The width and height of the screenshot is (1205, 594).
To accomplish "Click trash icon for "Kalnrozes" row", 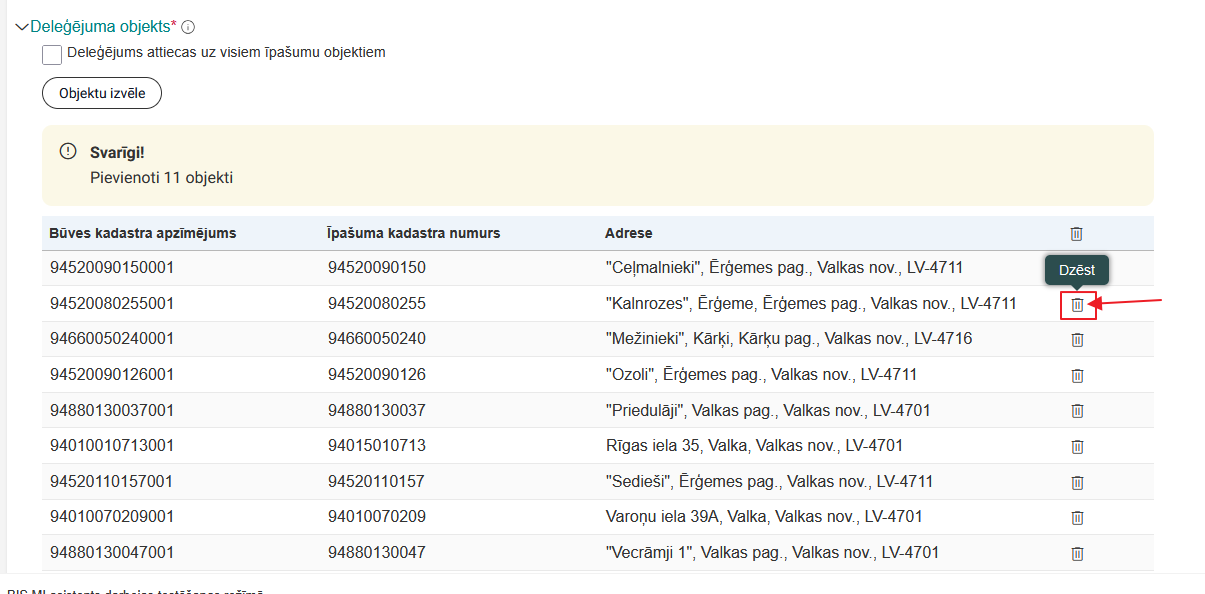I will (x=1077, y=305).
